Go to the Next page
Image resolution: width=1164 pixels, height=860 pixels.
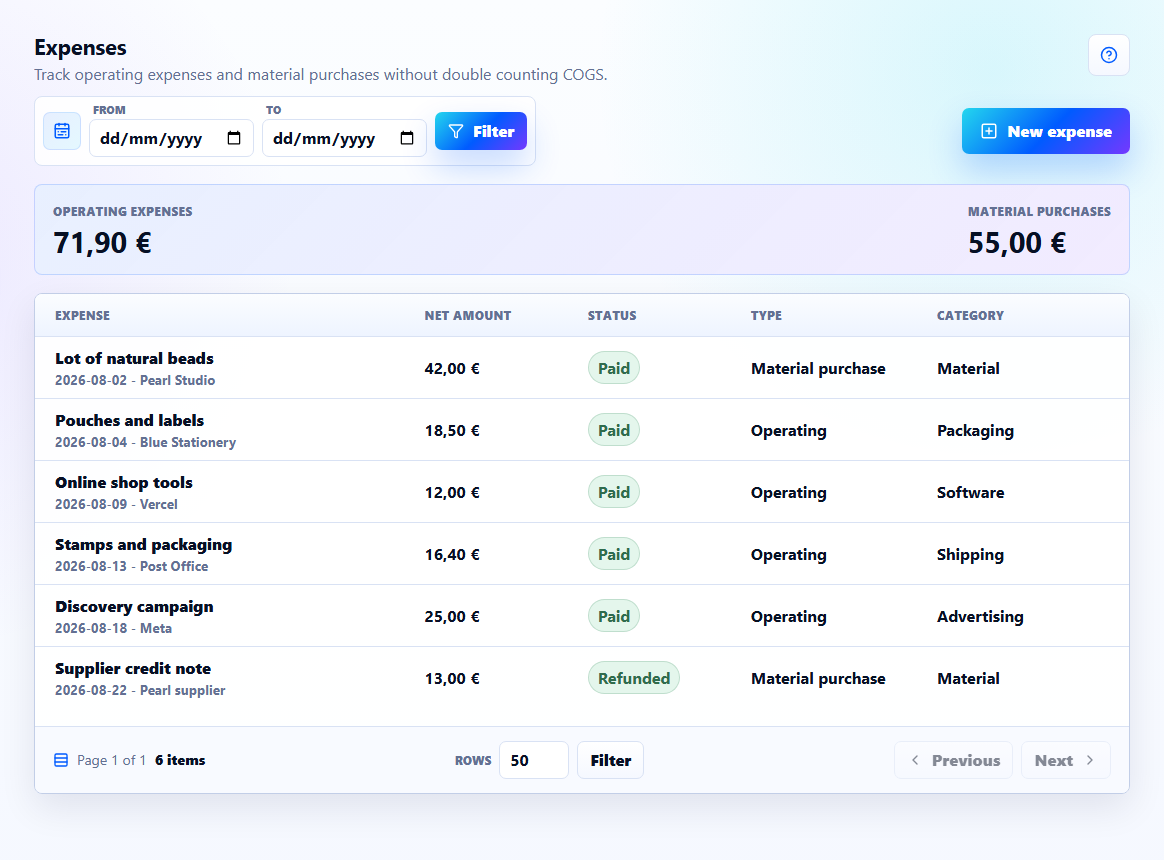[1065, 760]
